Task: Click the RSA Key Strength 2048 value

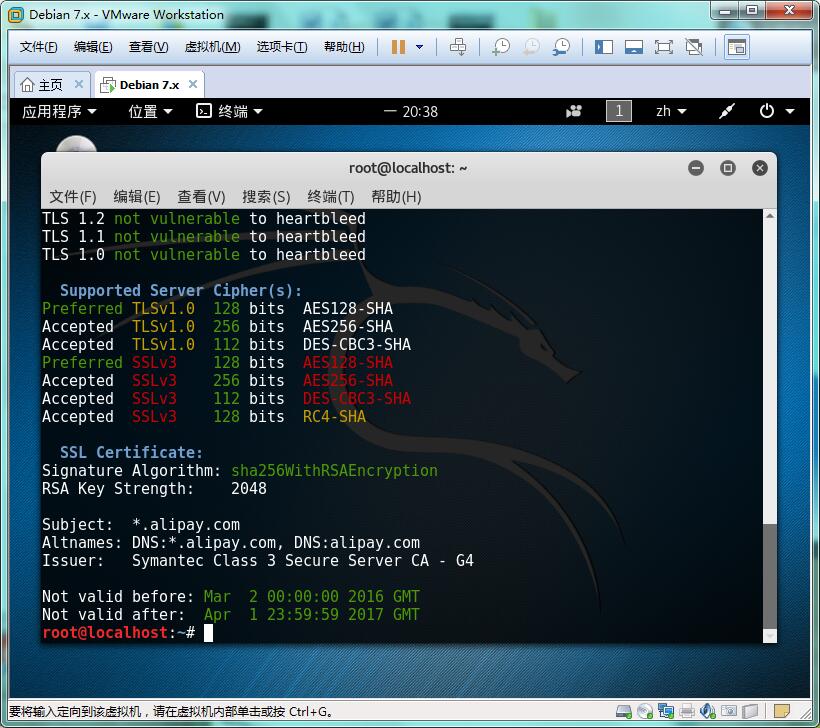Action: click(x=249, y=488)
